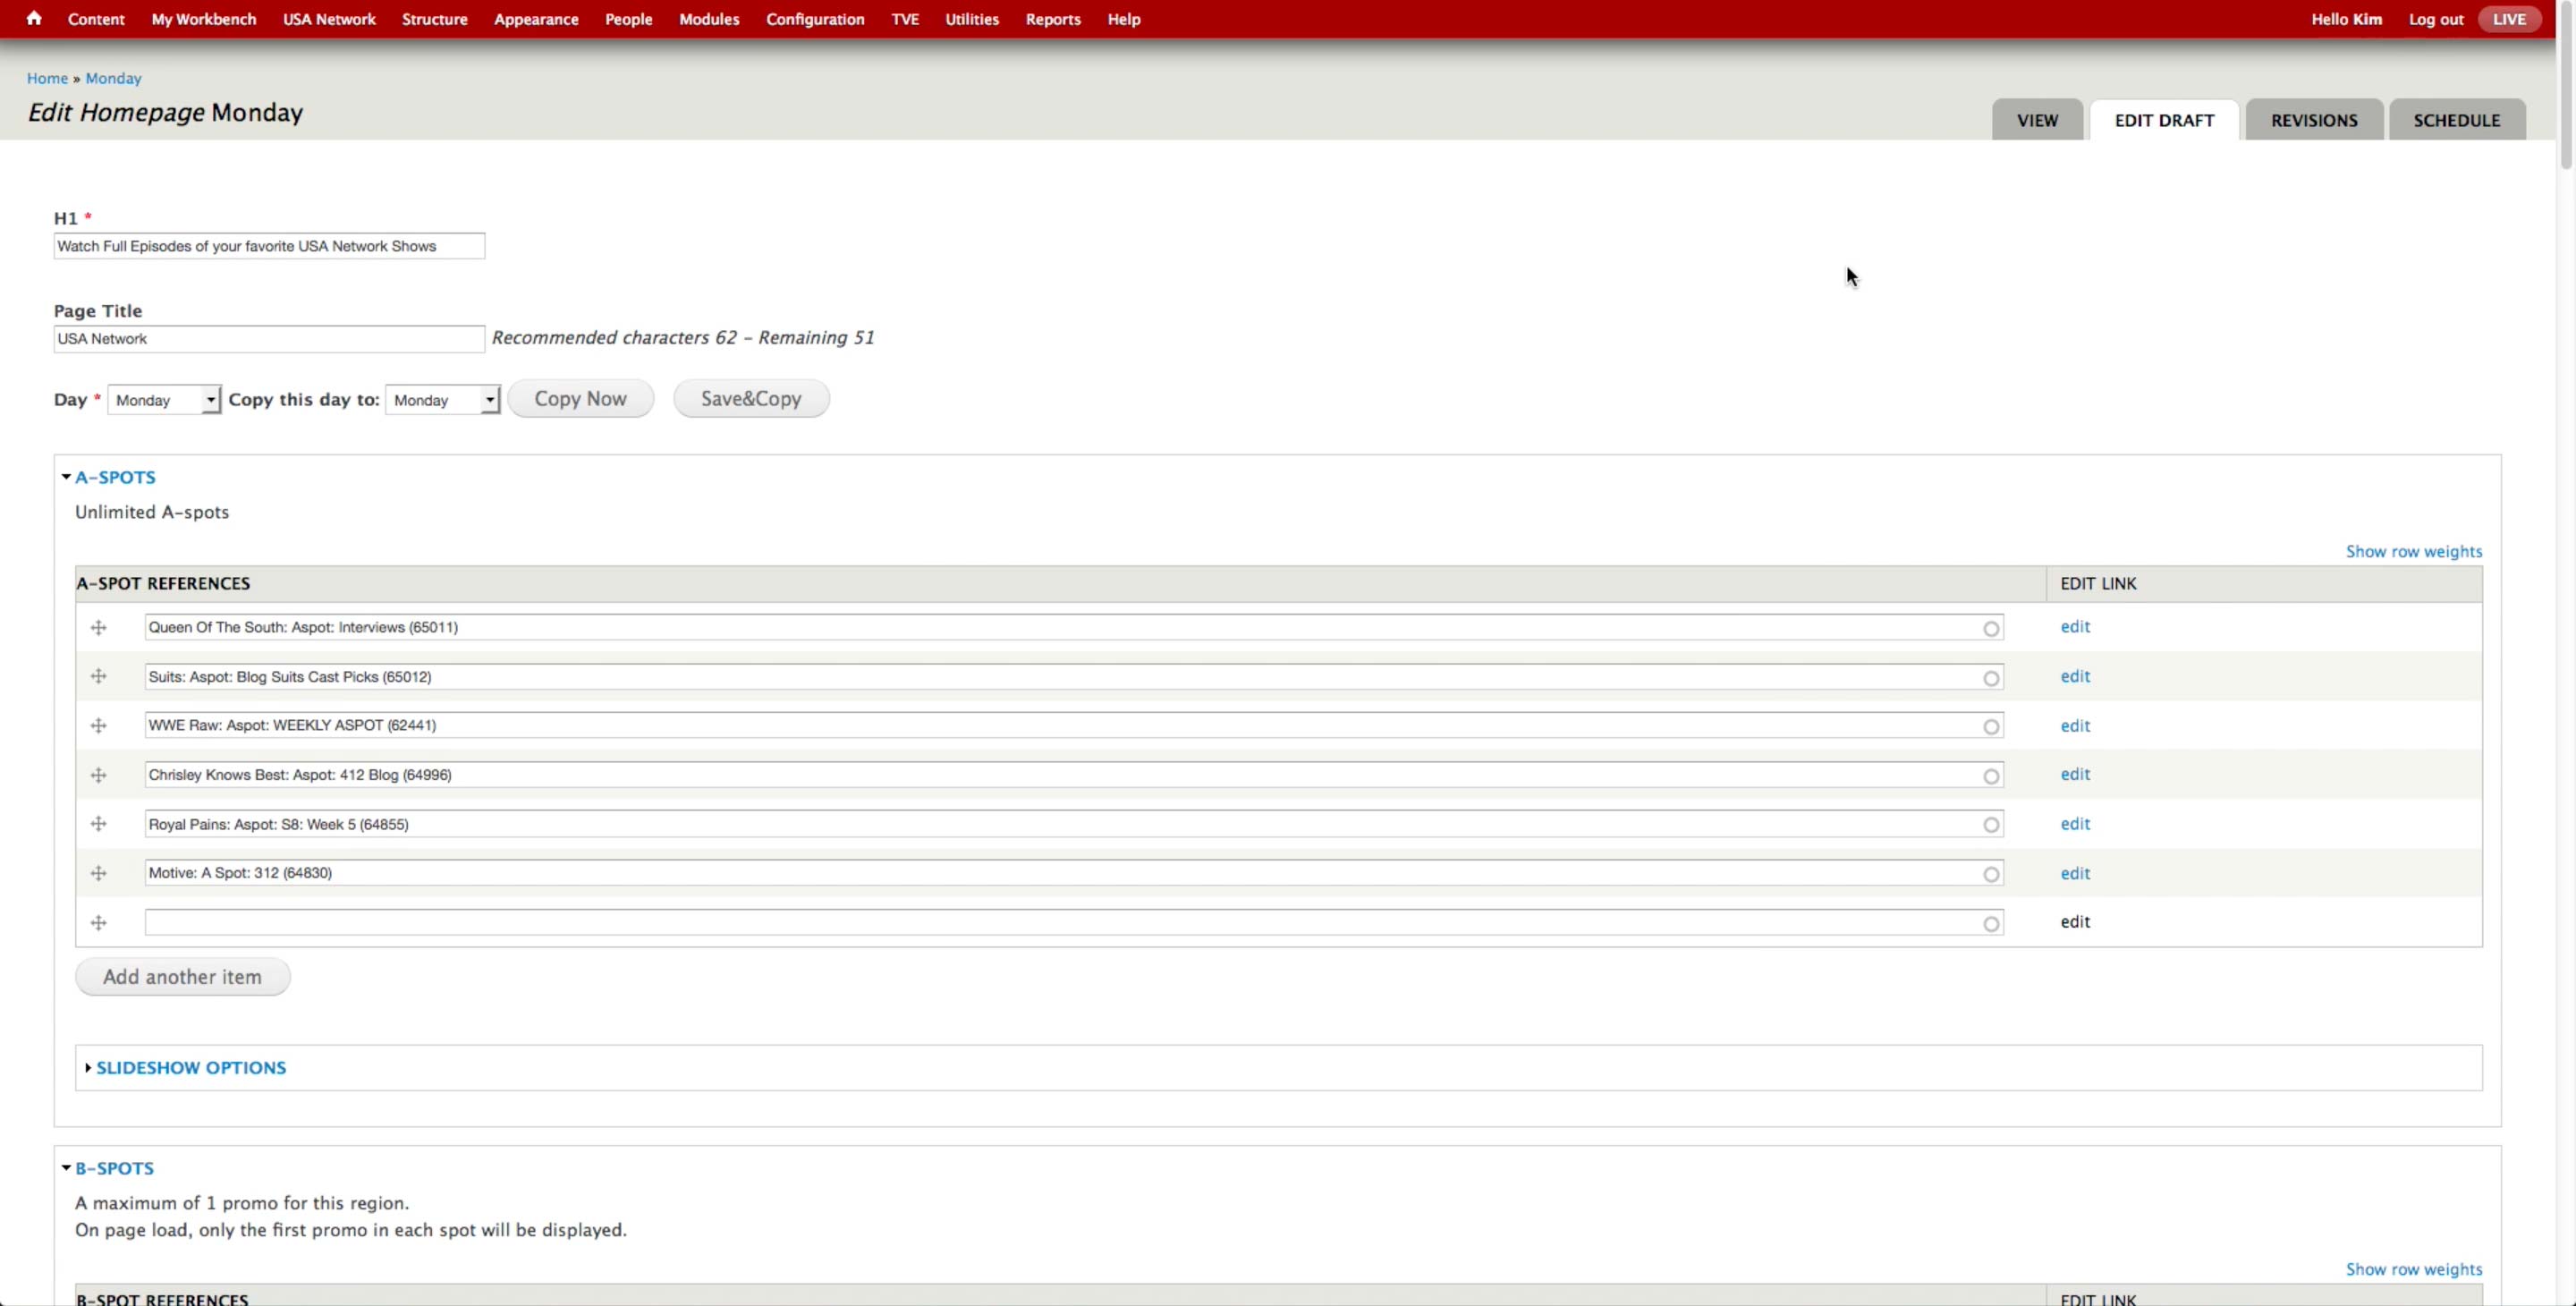
Task: Click drag handle beside WWE Raw row
Action: [98, 726]
